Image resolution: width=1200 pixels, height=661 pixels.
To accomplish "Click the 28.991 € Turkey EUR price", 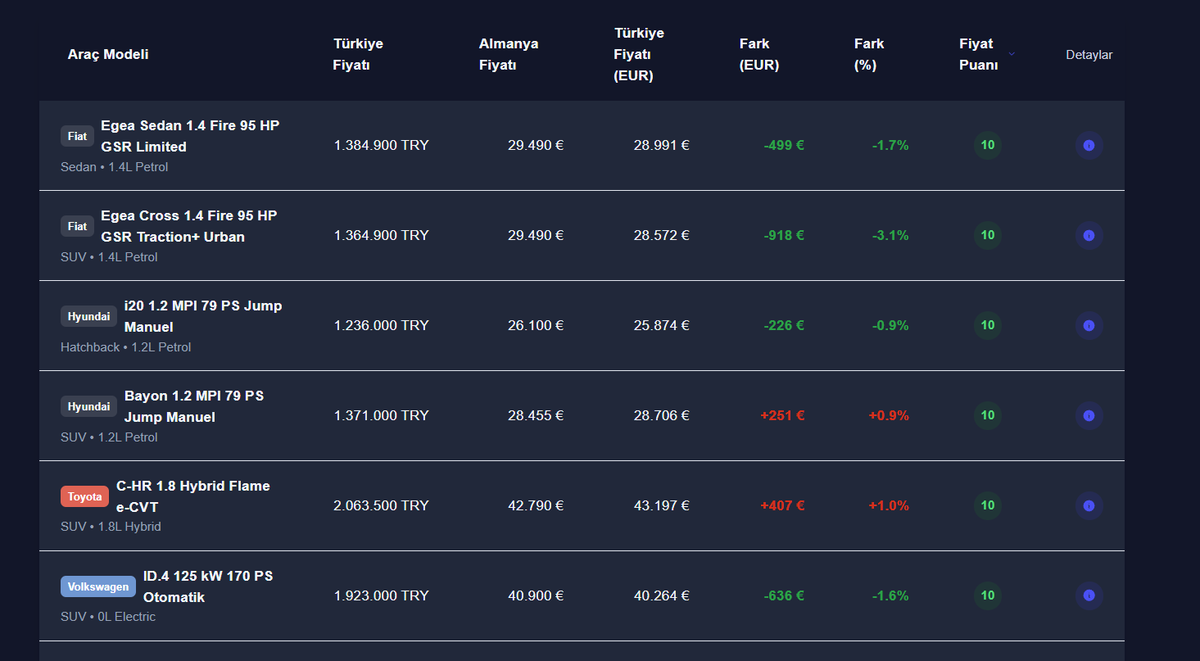I will click(x=661, y=145).
